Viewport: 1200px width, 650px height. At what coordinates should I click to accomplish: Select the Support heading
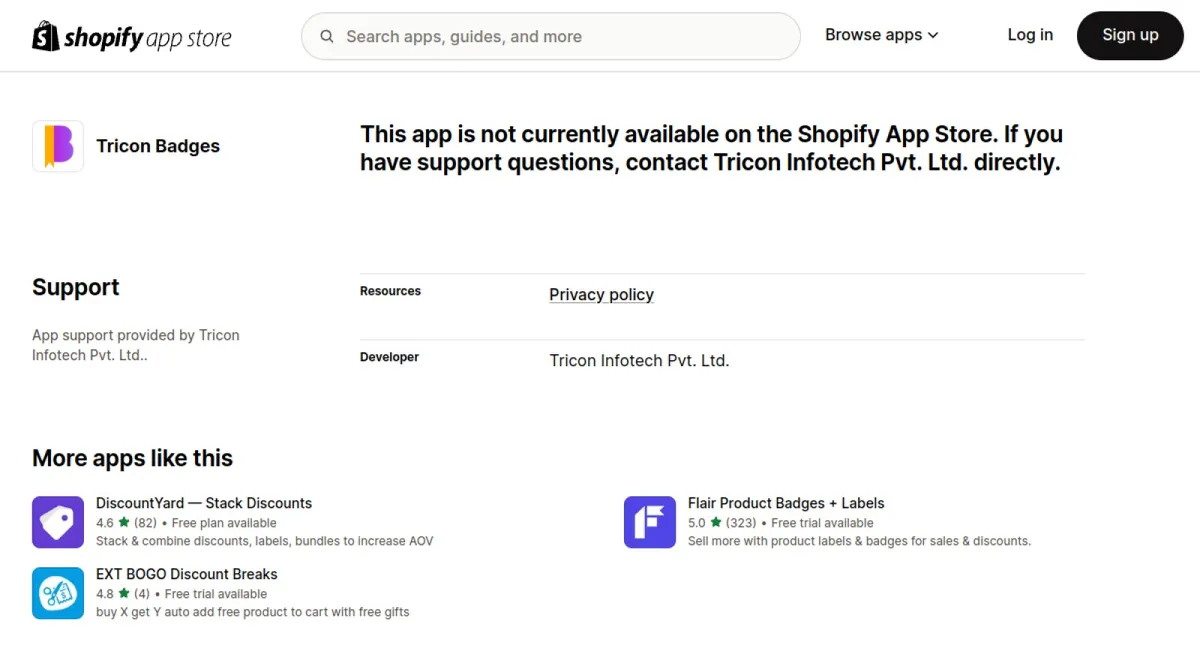76,287
